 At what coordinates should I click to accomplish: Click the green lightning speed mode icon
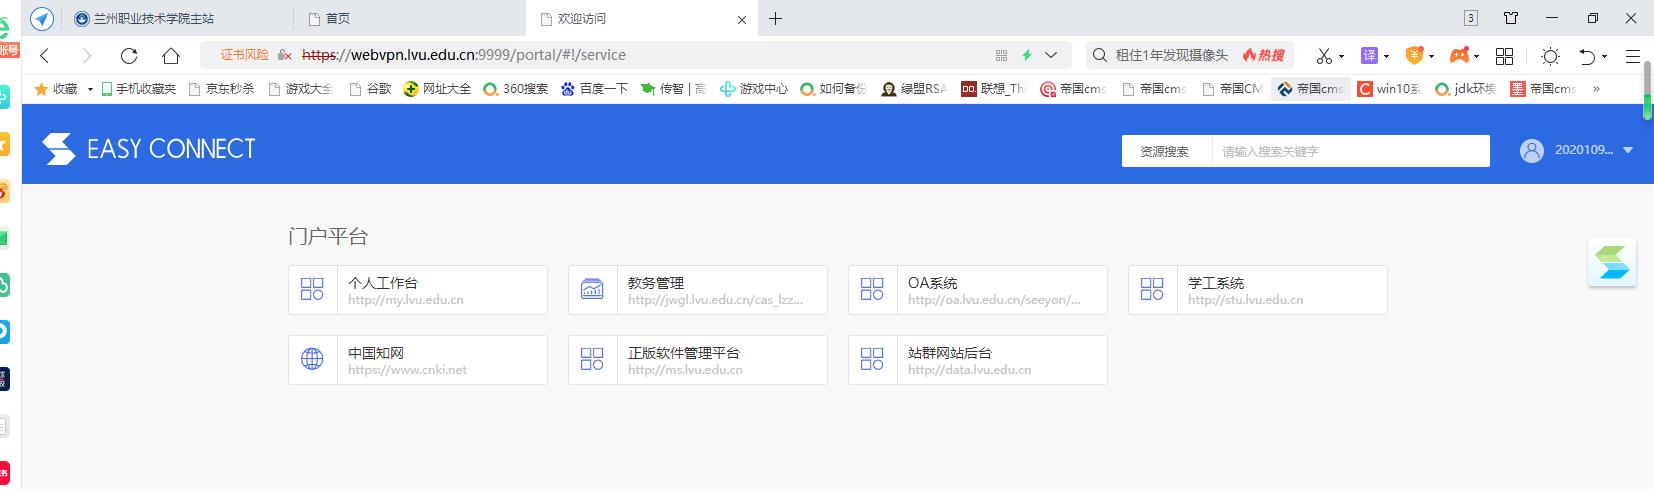click(1026, 55)
